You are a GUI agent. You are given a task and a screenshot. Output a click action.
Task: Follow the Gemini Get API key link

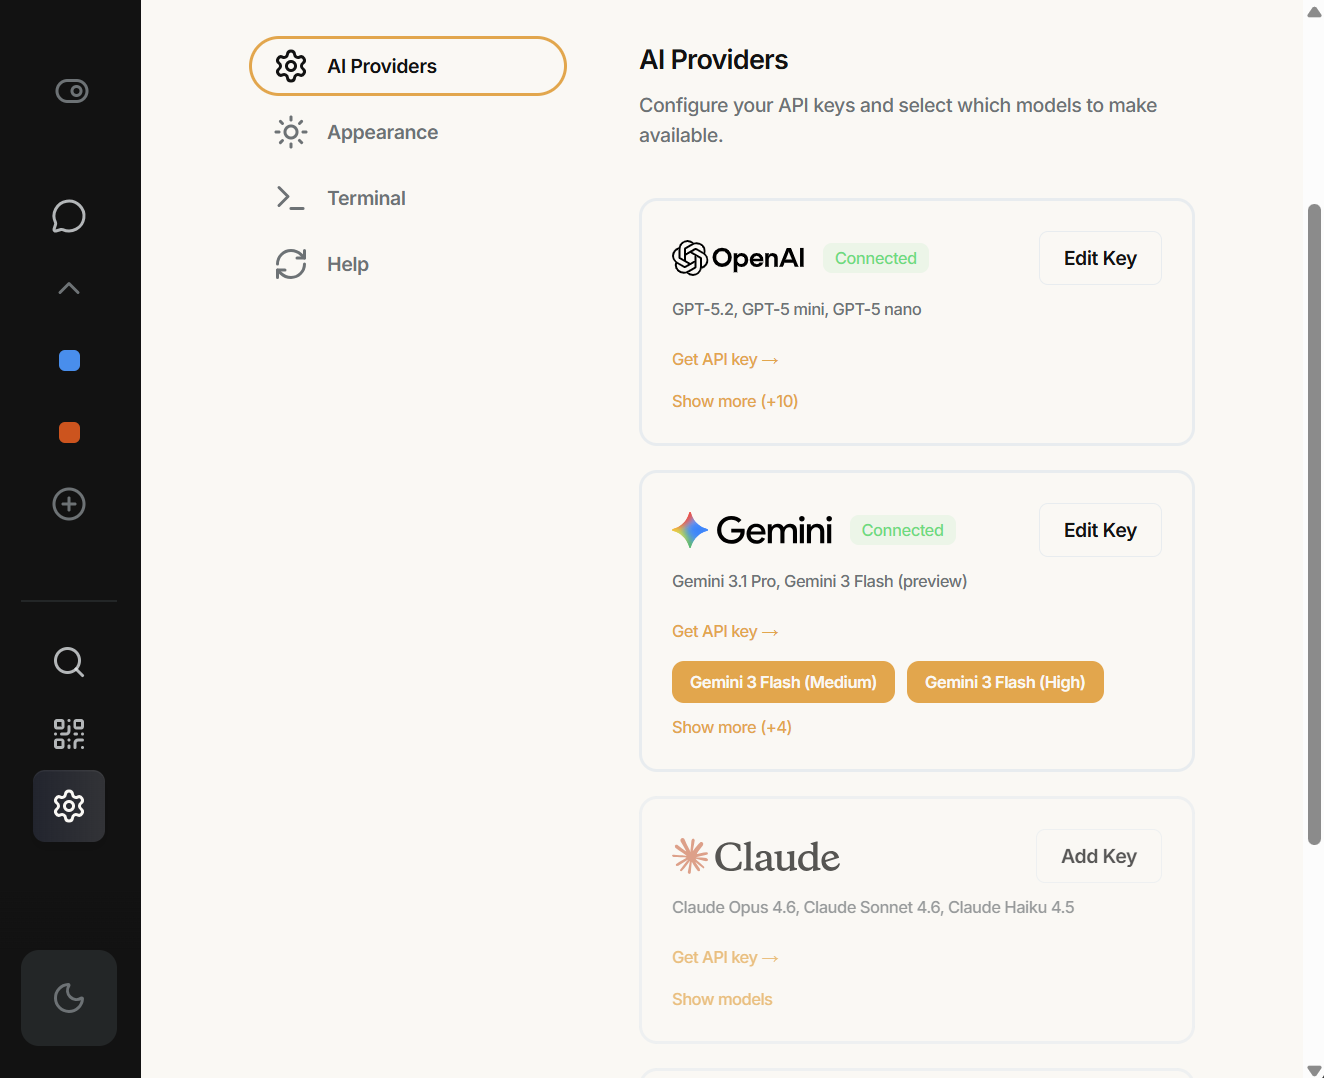724,631
